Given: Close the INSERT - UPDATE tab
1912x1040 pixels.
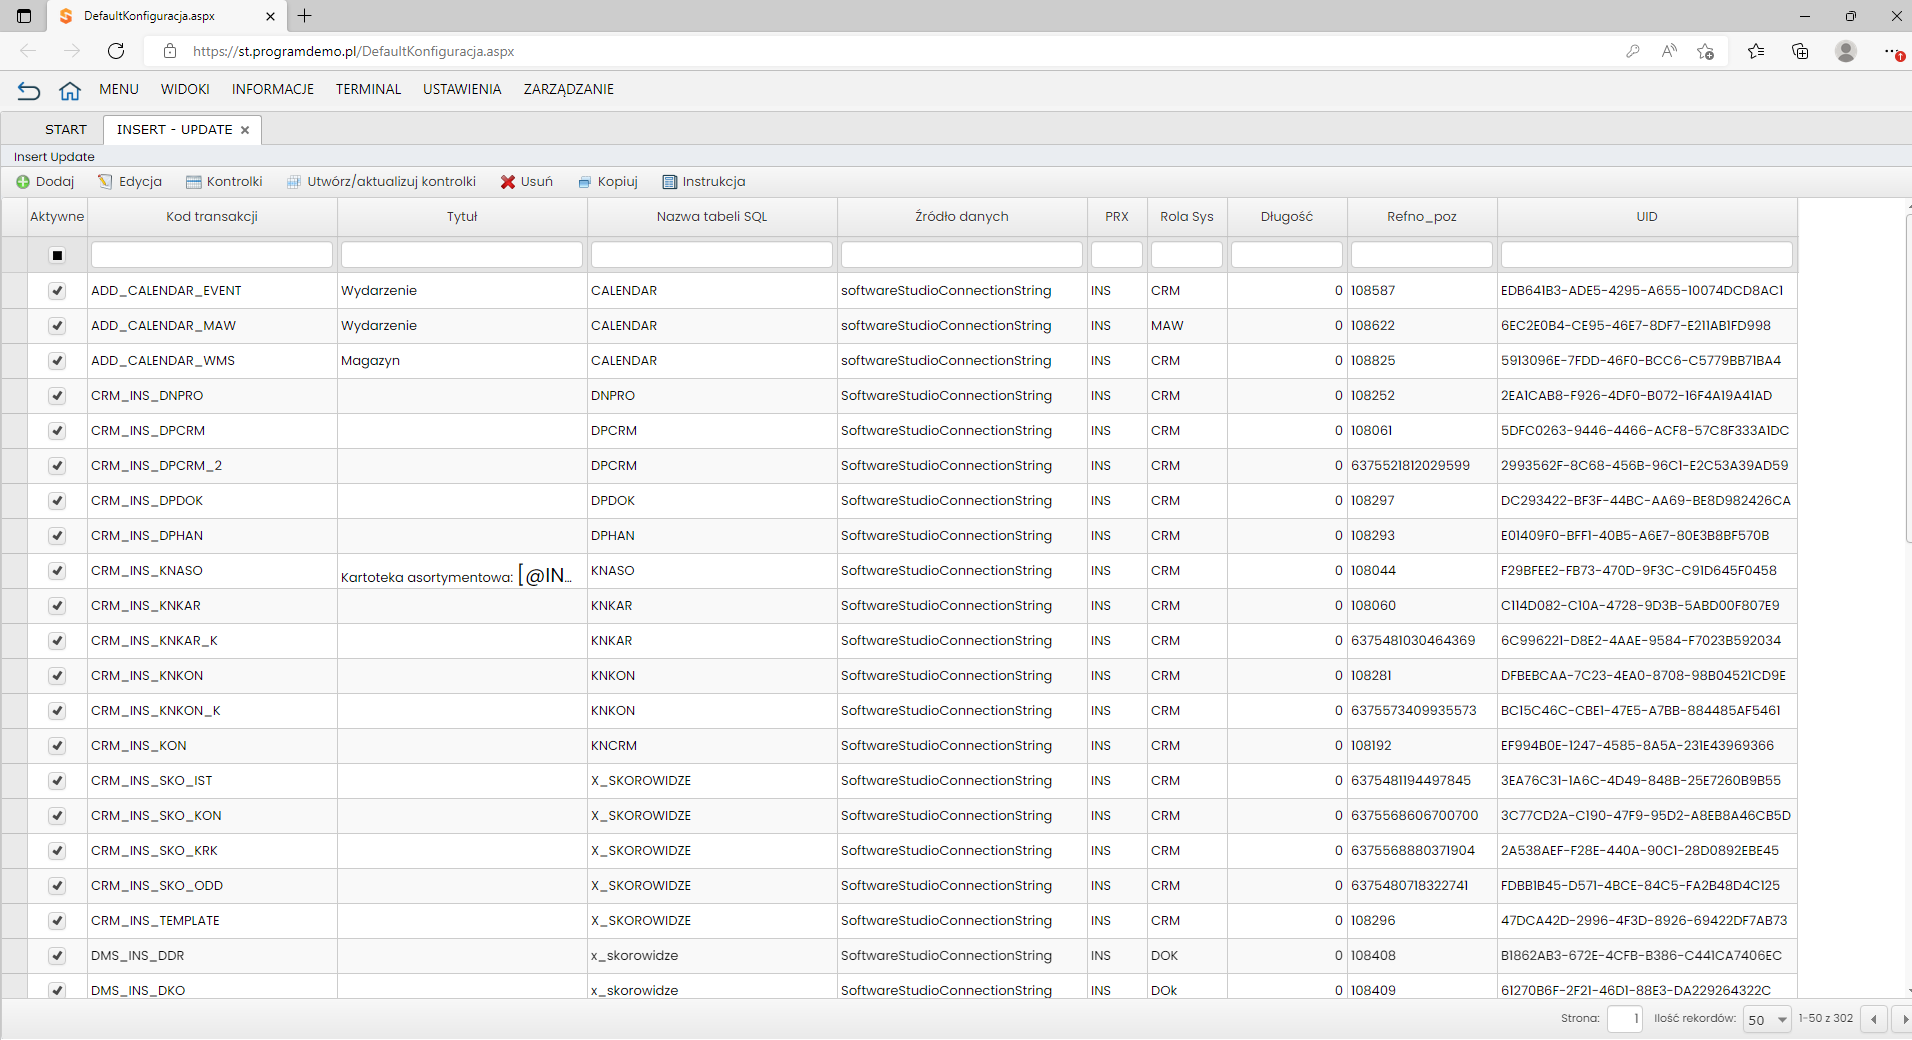Looking at the screenshot, I should [245, 130].
